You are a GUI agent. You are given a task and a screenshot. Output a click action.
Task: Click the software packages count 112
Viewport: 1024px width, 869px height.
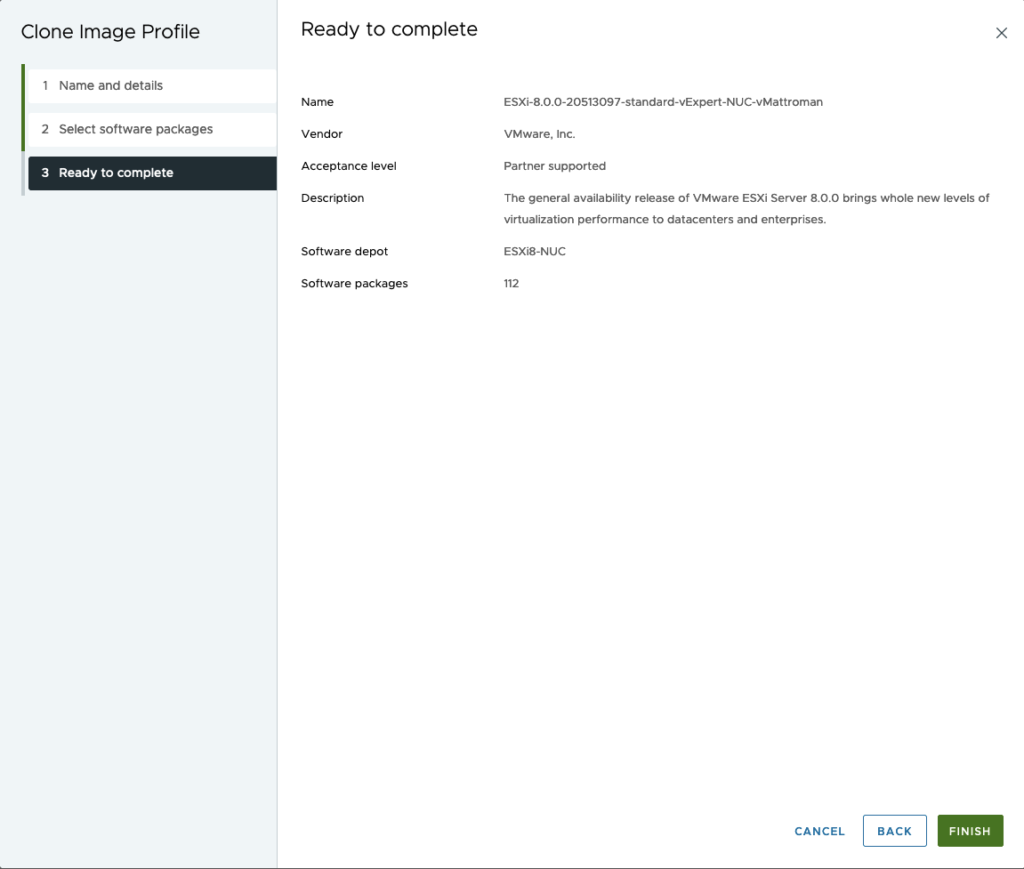[511, 283]
